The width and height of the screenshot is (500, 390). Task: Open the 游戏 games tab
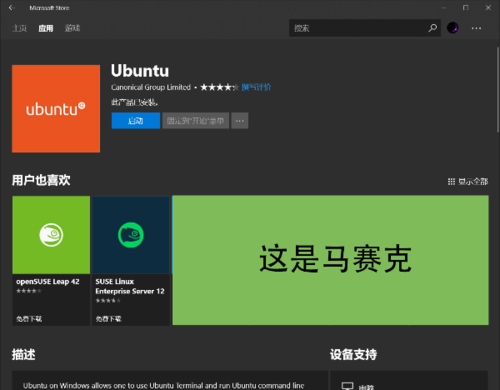[x=72, y=28]
